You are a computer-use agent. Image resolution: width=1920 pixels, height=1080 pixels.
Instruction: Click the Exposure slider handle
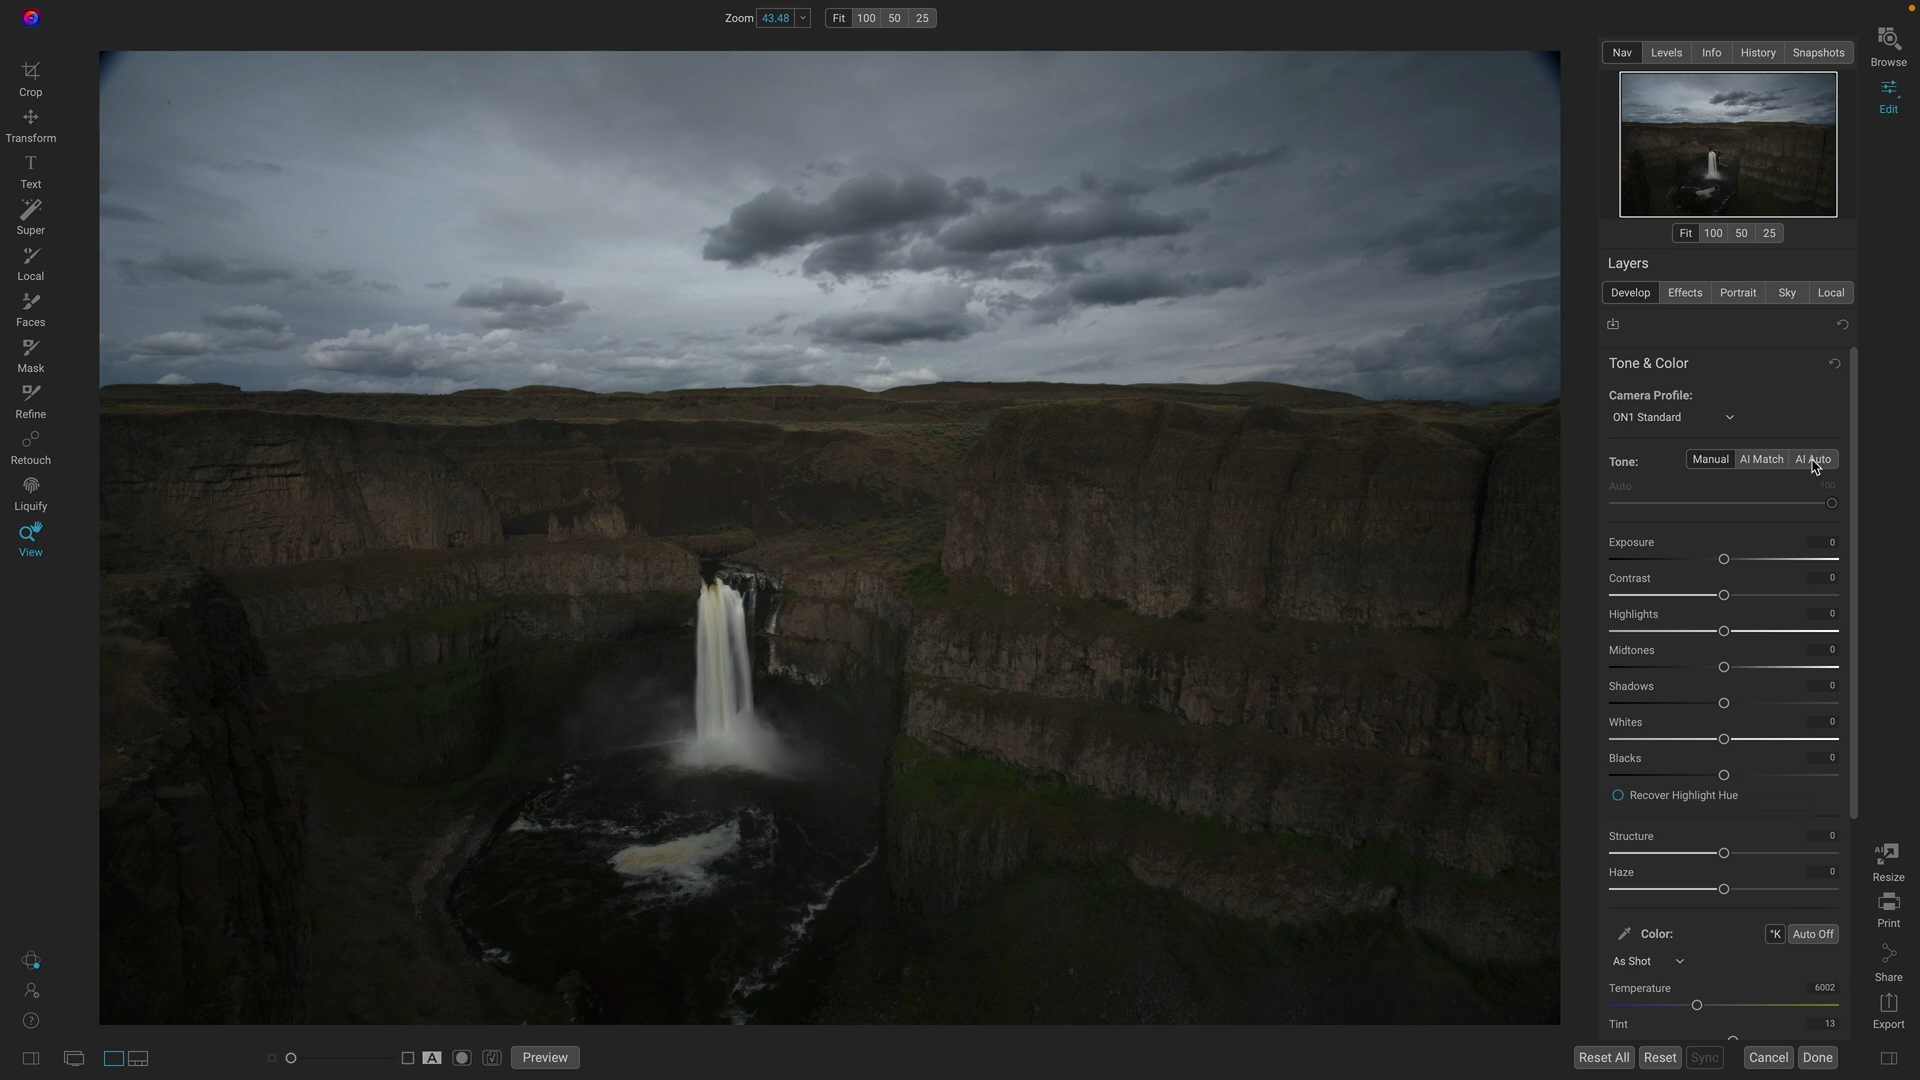(x=1723, y=560)
